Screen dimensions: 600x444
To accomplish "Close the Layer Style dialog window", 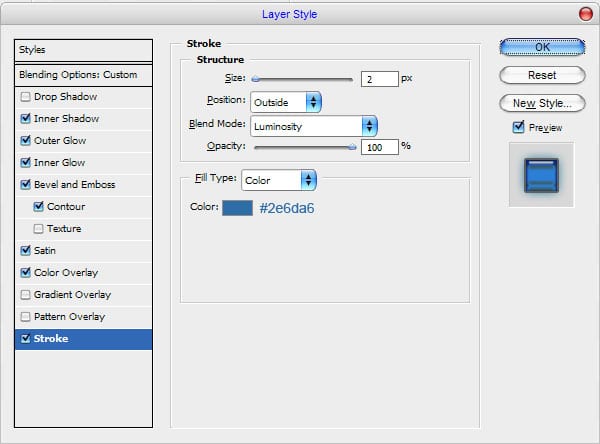I will [x=583, y=14].
